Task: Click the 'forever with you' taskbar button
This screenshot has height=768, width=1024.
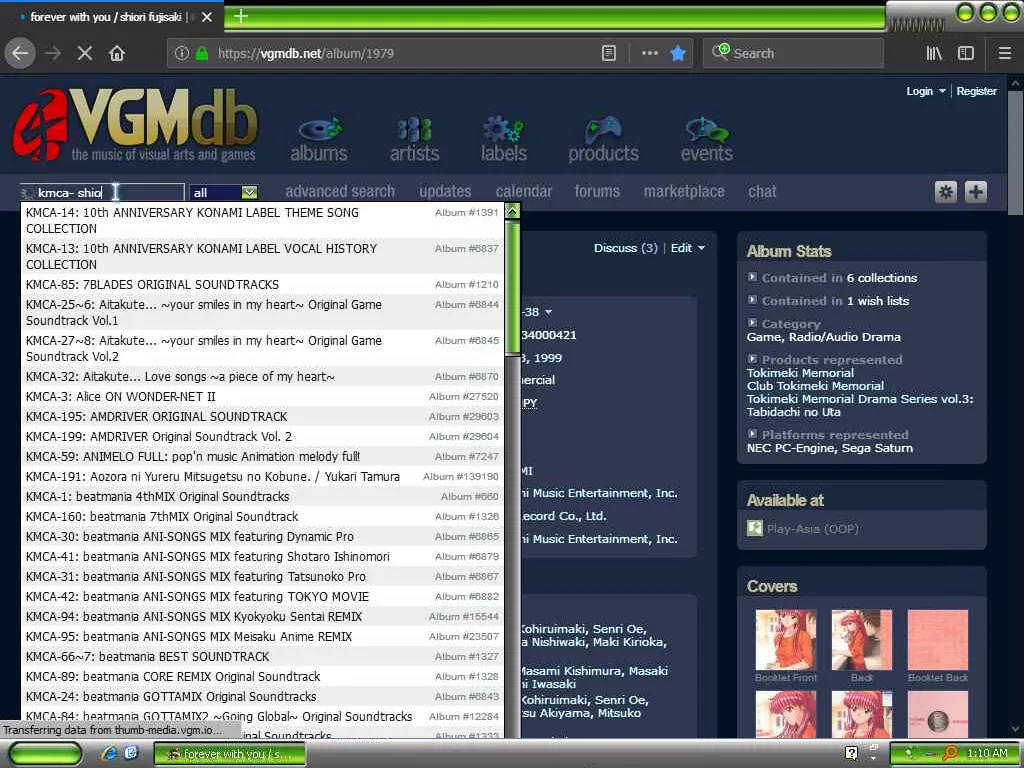Action: click(230, 754)
